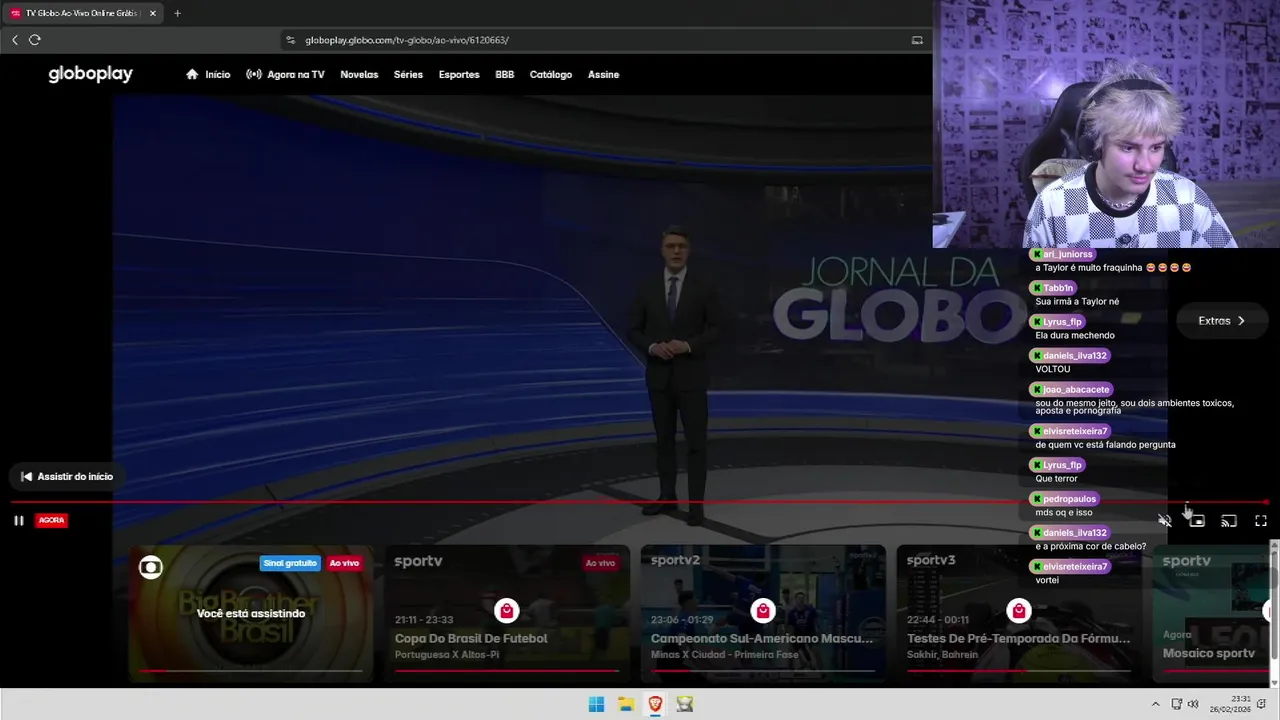This screenshot has width=1280, height=720.
Task: Click the site info icon in address bar
Action: [x=291, y=40]
